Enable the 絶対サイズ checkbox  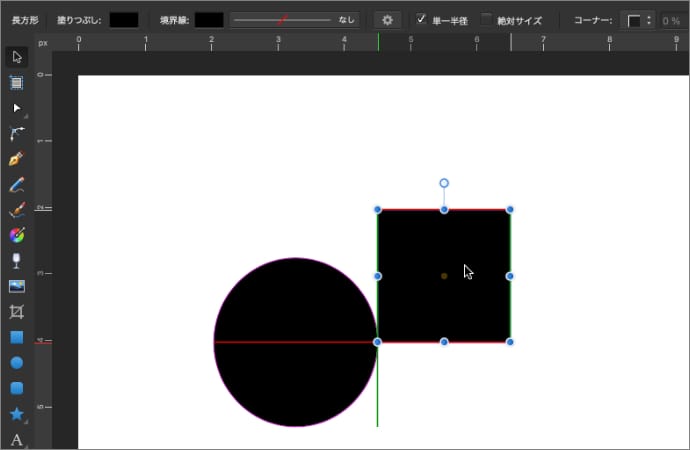click(x=487, y=19)
